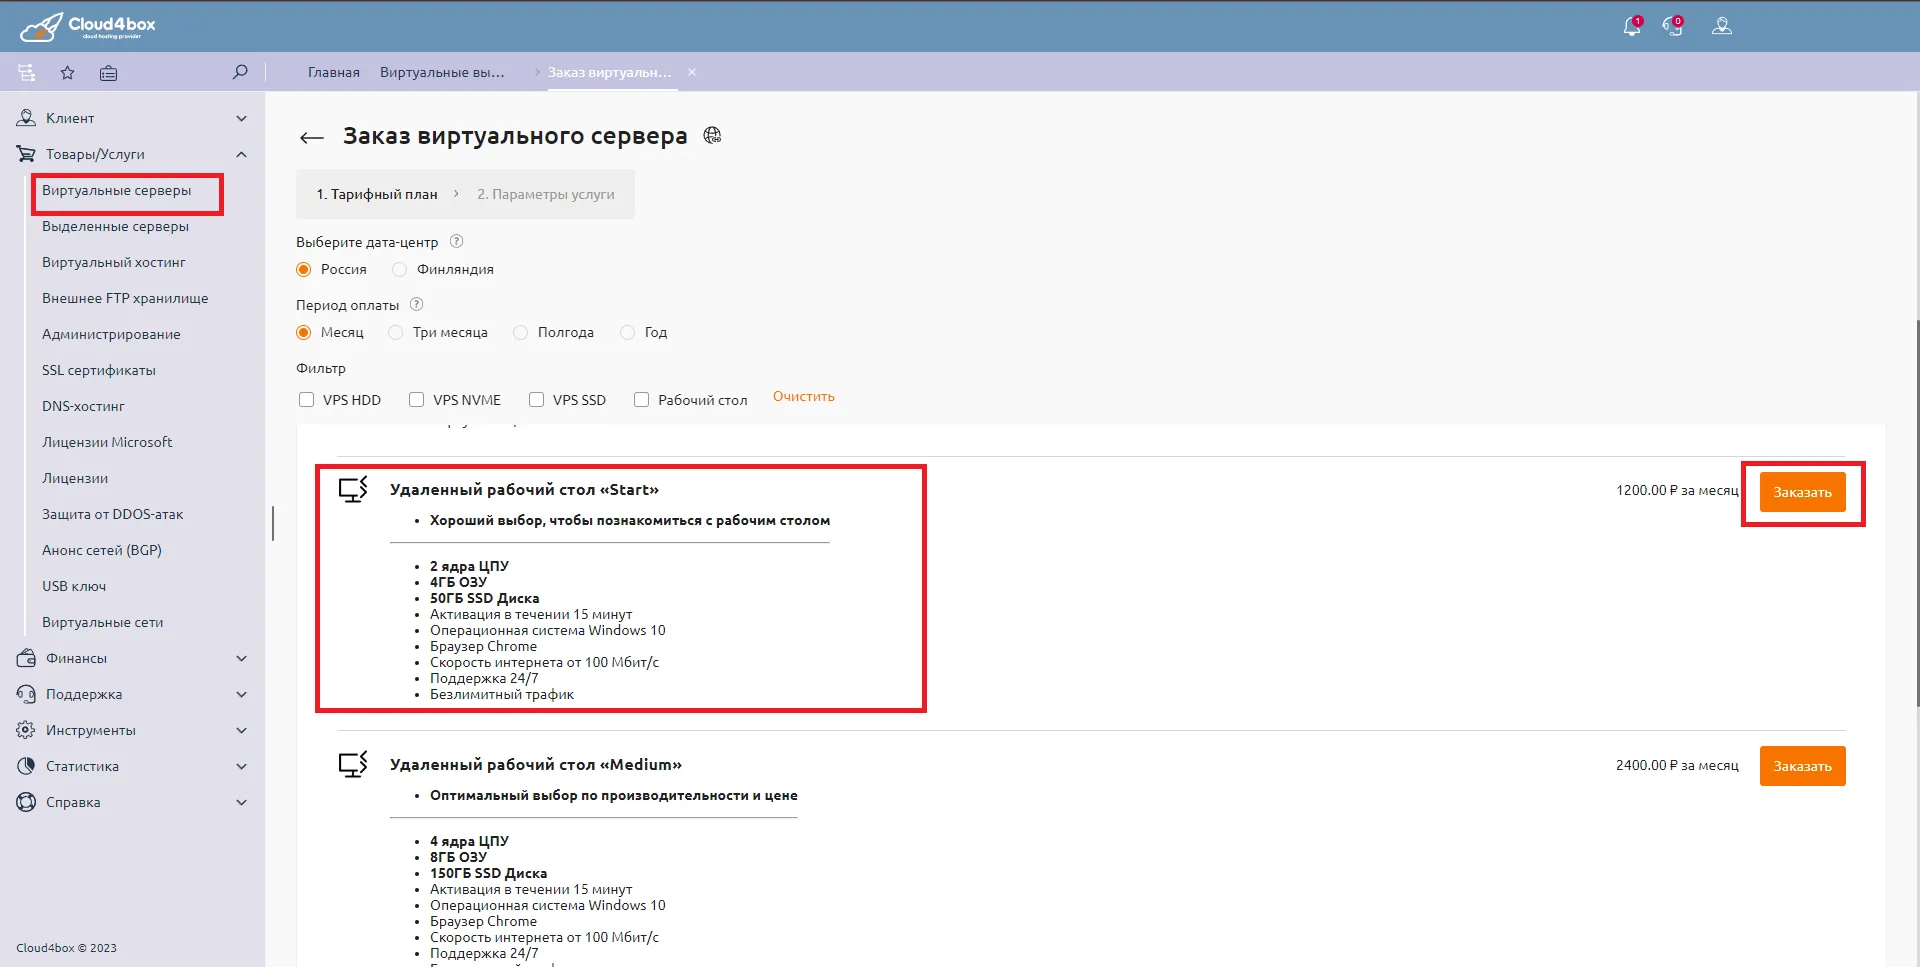Expand the Клиент menu chevron
This screenshot has width=1920, height=967.
241,118
